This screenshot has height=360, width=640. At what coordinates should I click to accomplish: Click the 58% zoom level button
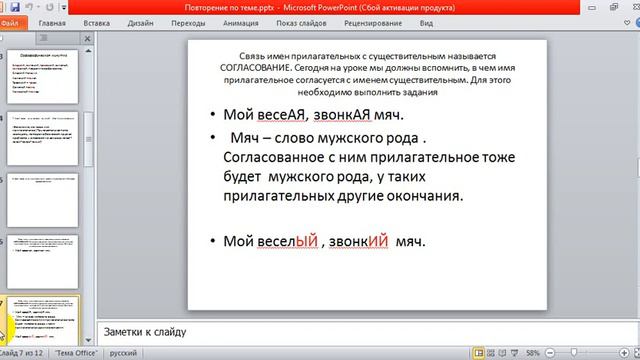tap(532, 353)
